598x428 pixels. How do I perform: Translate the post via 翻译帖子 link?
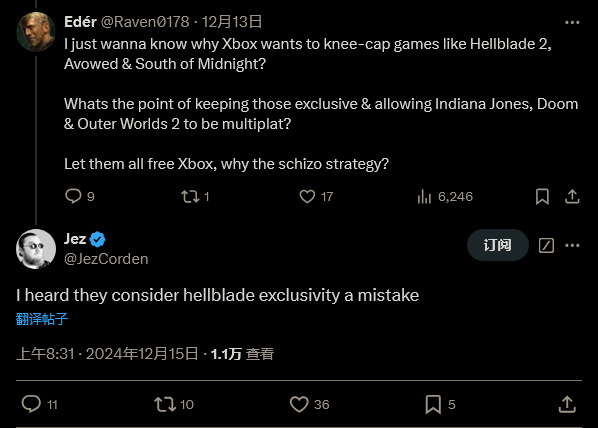pyautogui.click(x=42, y=319)
